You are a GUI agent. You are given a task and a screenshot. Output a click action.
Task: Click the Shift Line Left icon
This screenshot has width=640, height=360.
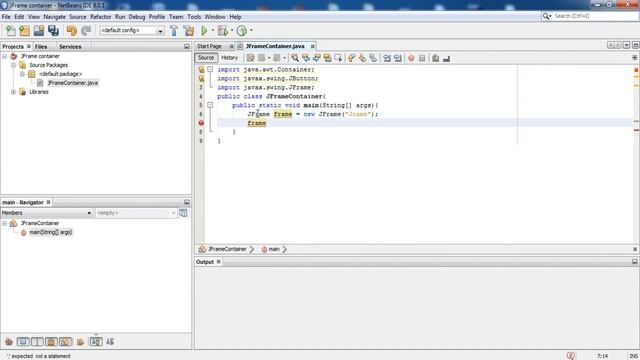coord(387,58)
